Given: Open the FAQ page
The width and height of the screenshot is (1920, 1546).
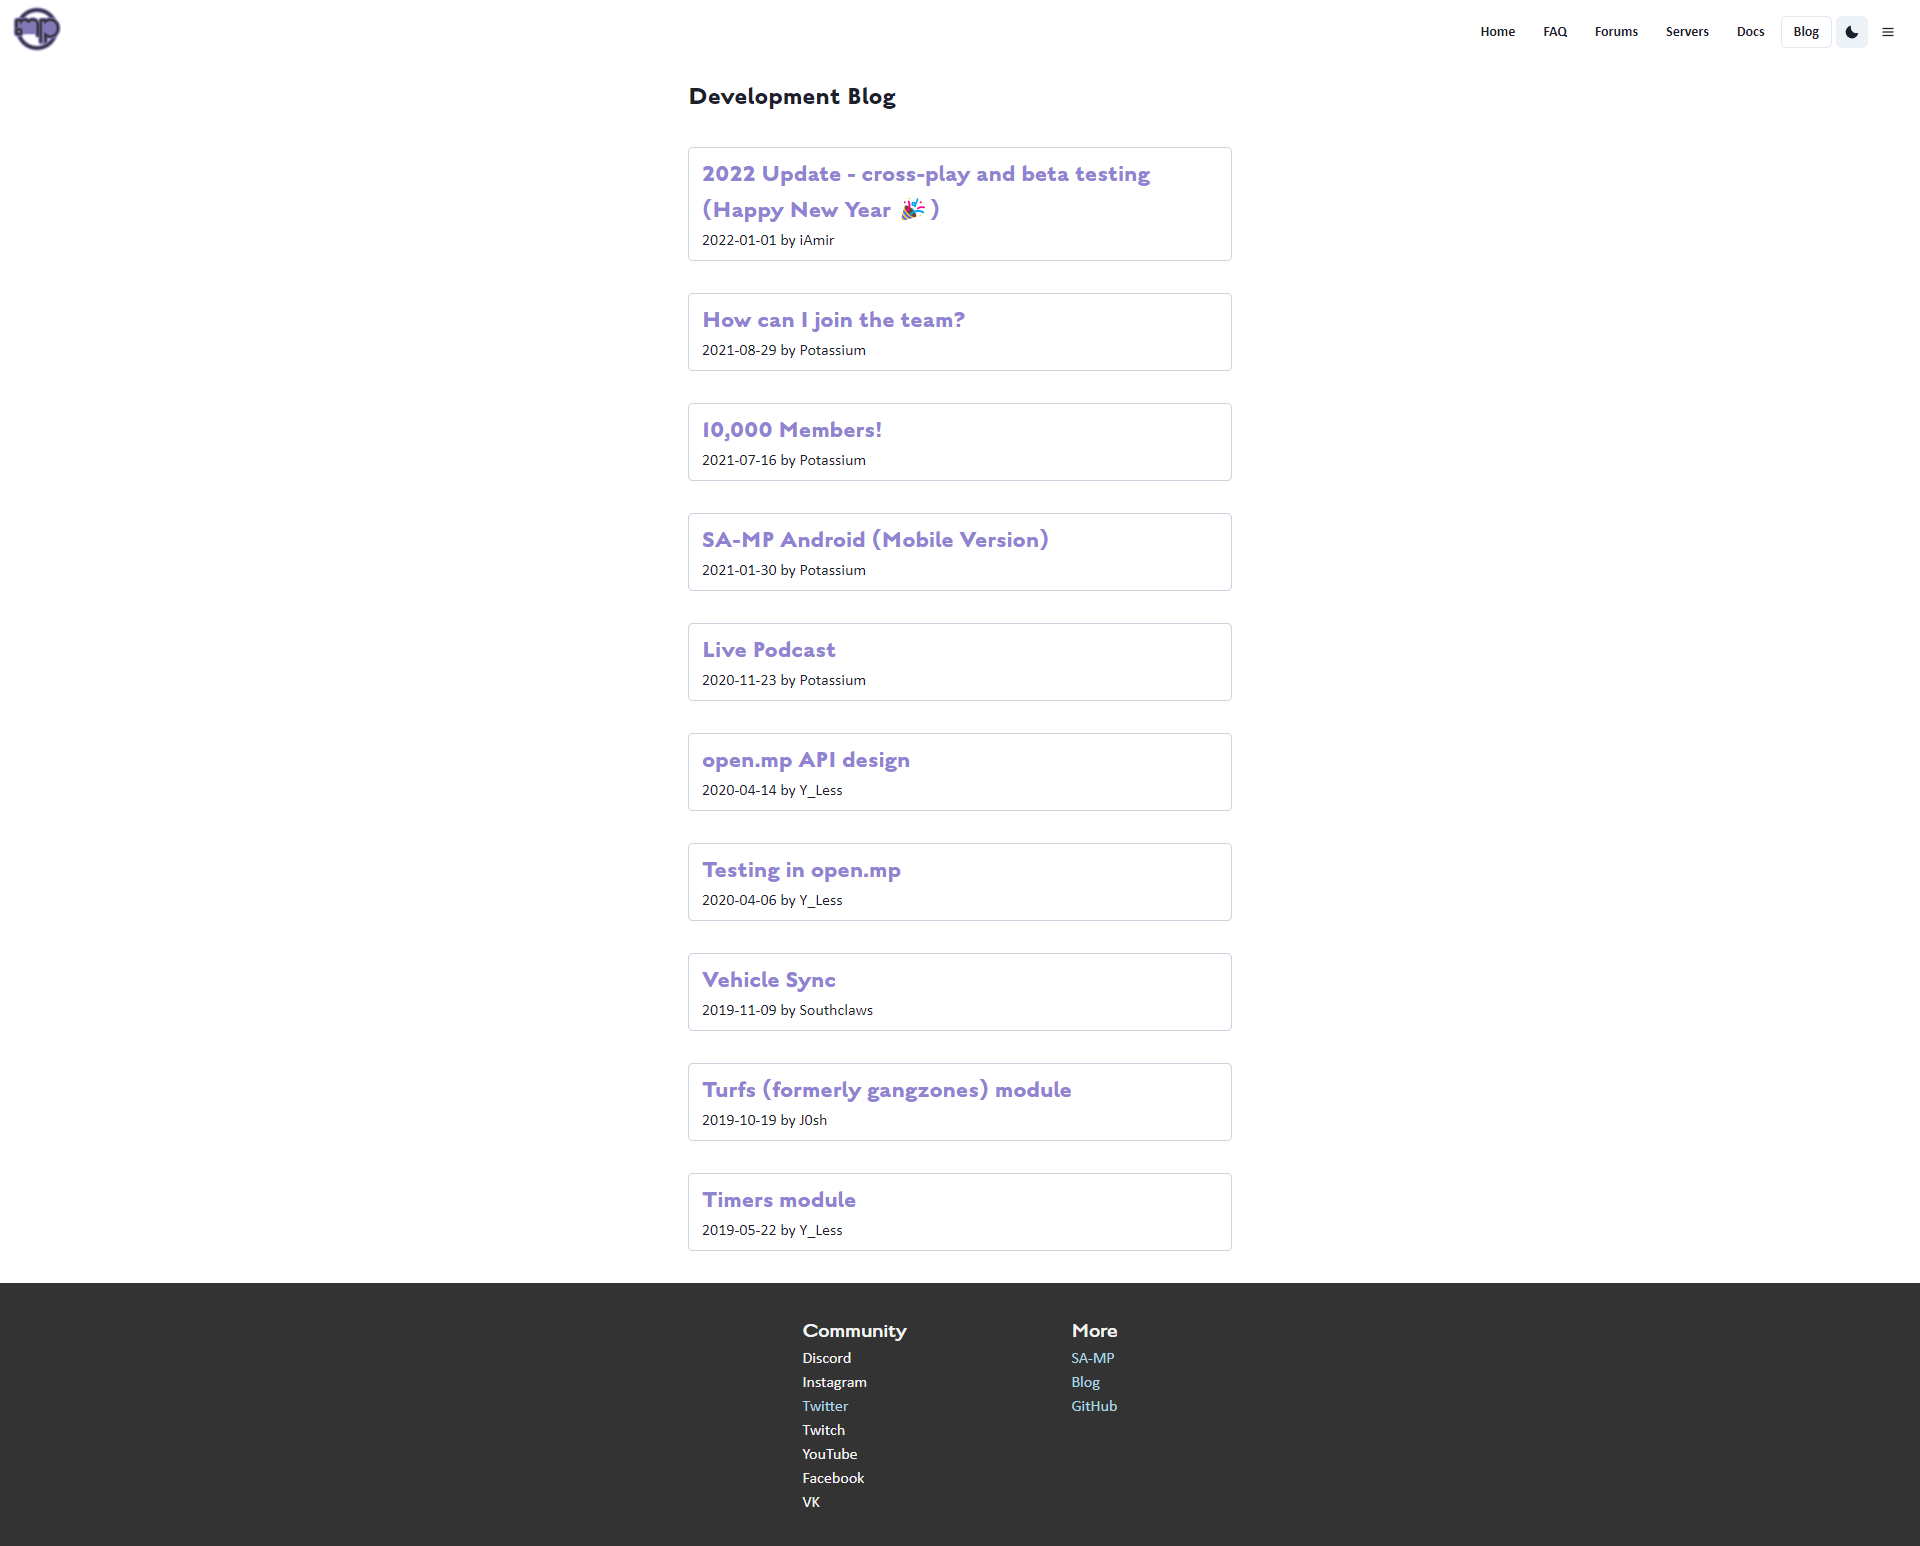Looking at the screenshot, I should pyautogui.click(x=1554, y=31).
